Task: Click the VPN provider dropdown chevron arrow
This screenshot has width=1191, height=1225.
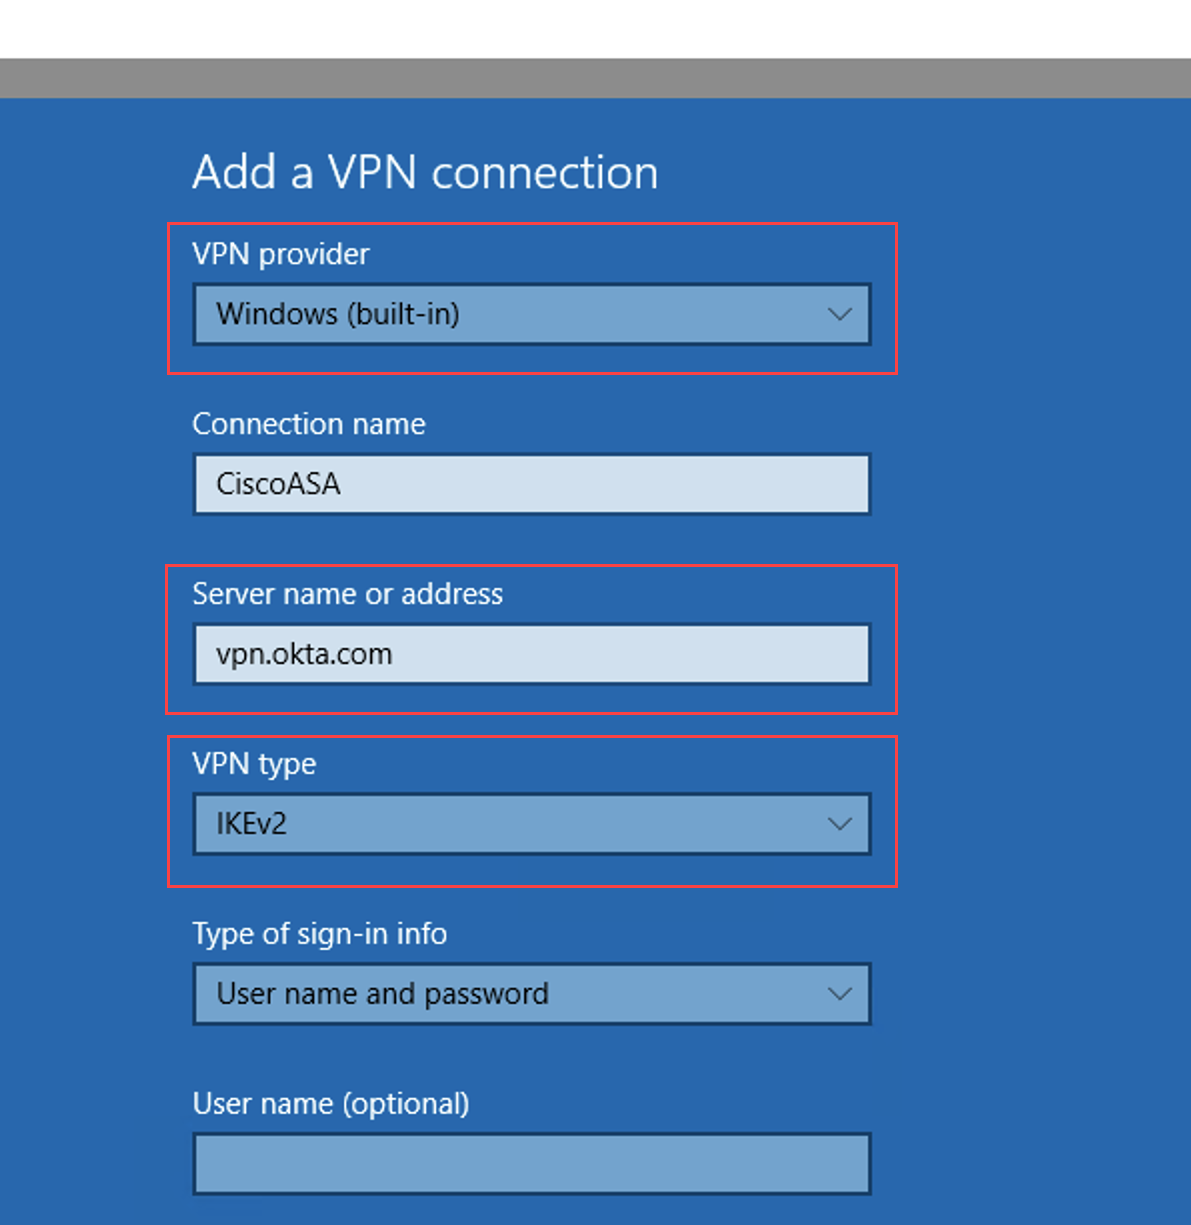Action: point(840,314)
